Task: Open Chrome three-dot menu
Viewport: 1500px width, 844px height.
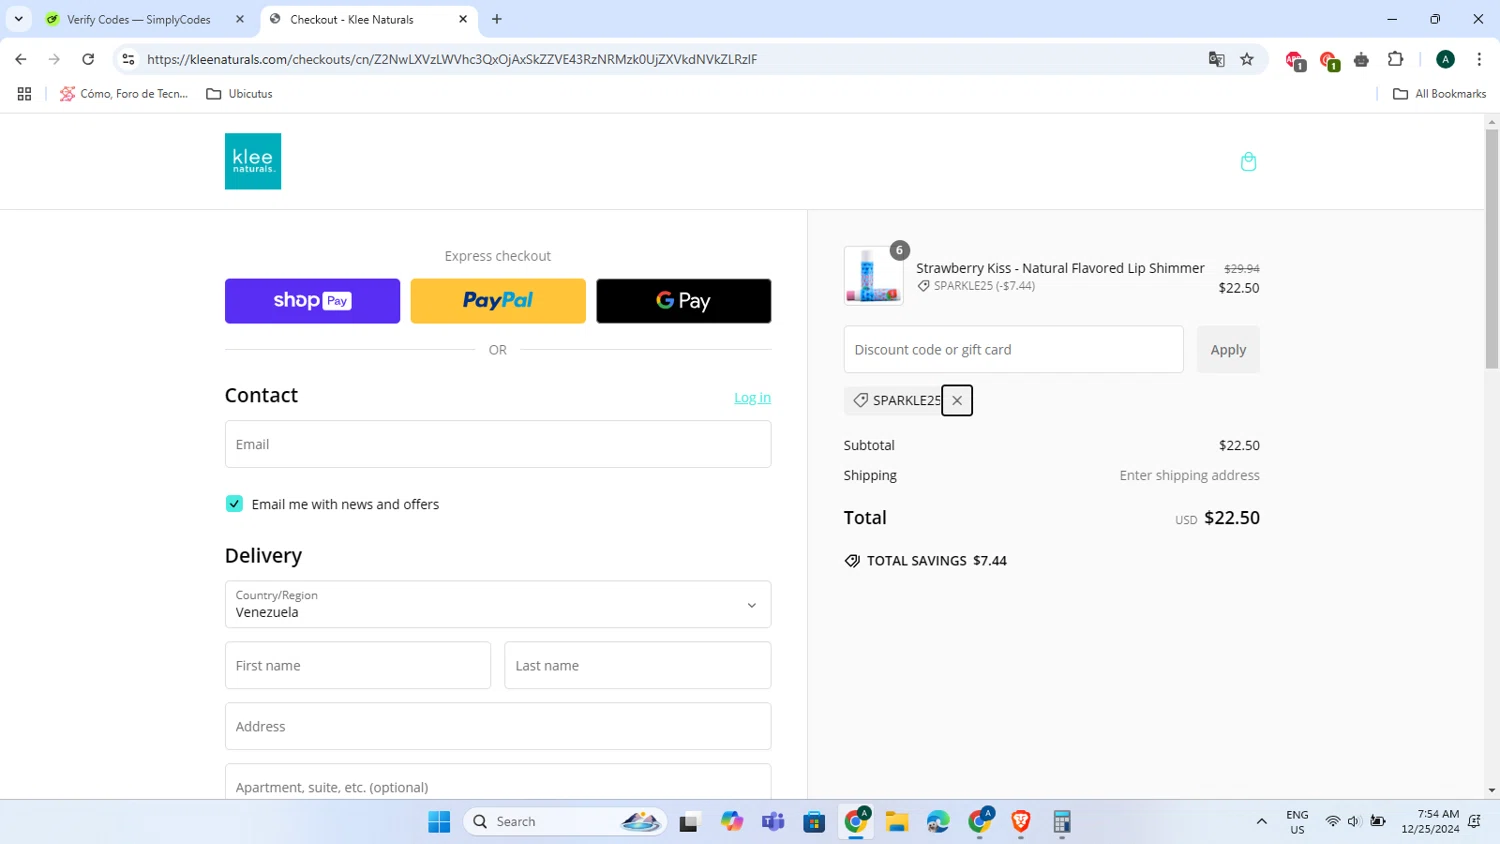Action: 1479,59
